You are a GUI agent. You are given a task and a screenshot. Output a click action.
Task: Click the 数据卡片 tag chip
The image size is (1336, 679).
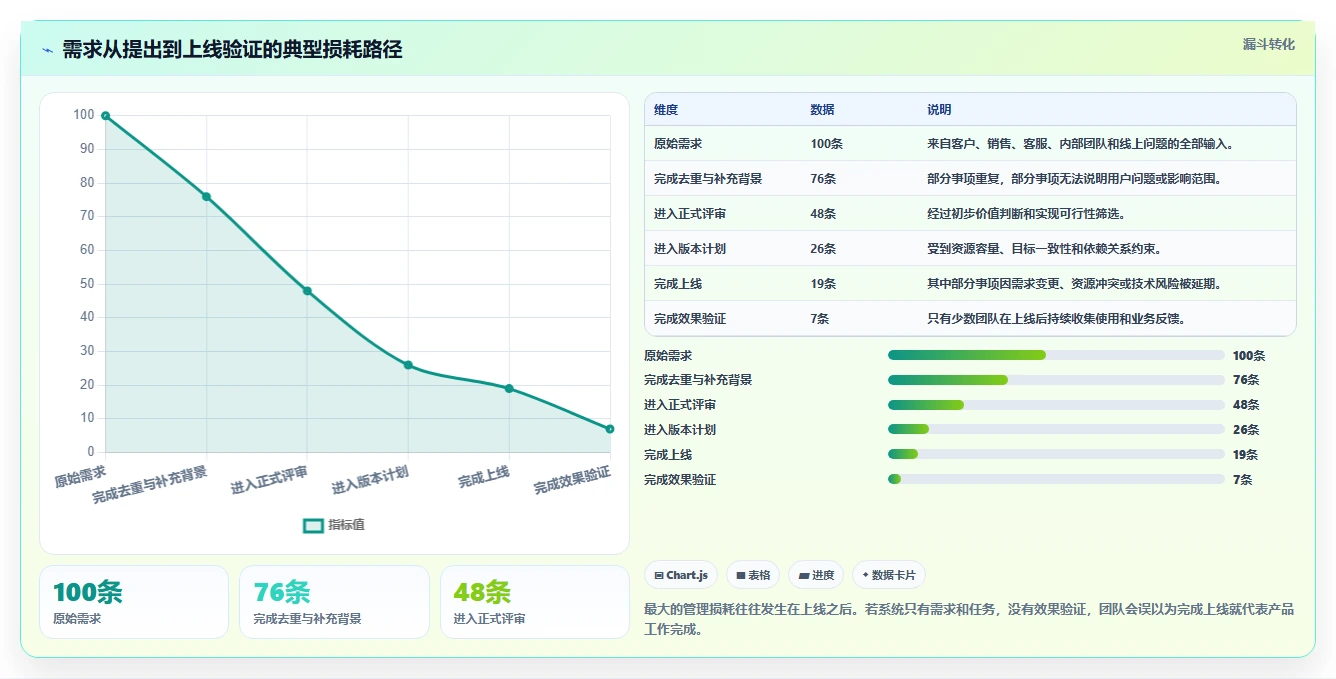point(888,575)
